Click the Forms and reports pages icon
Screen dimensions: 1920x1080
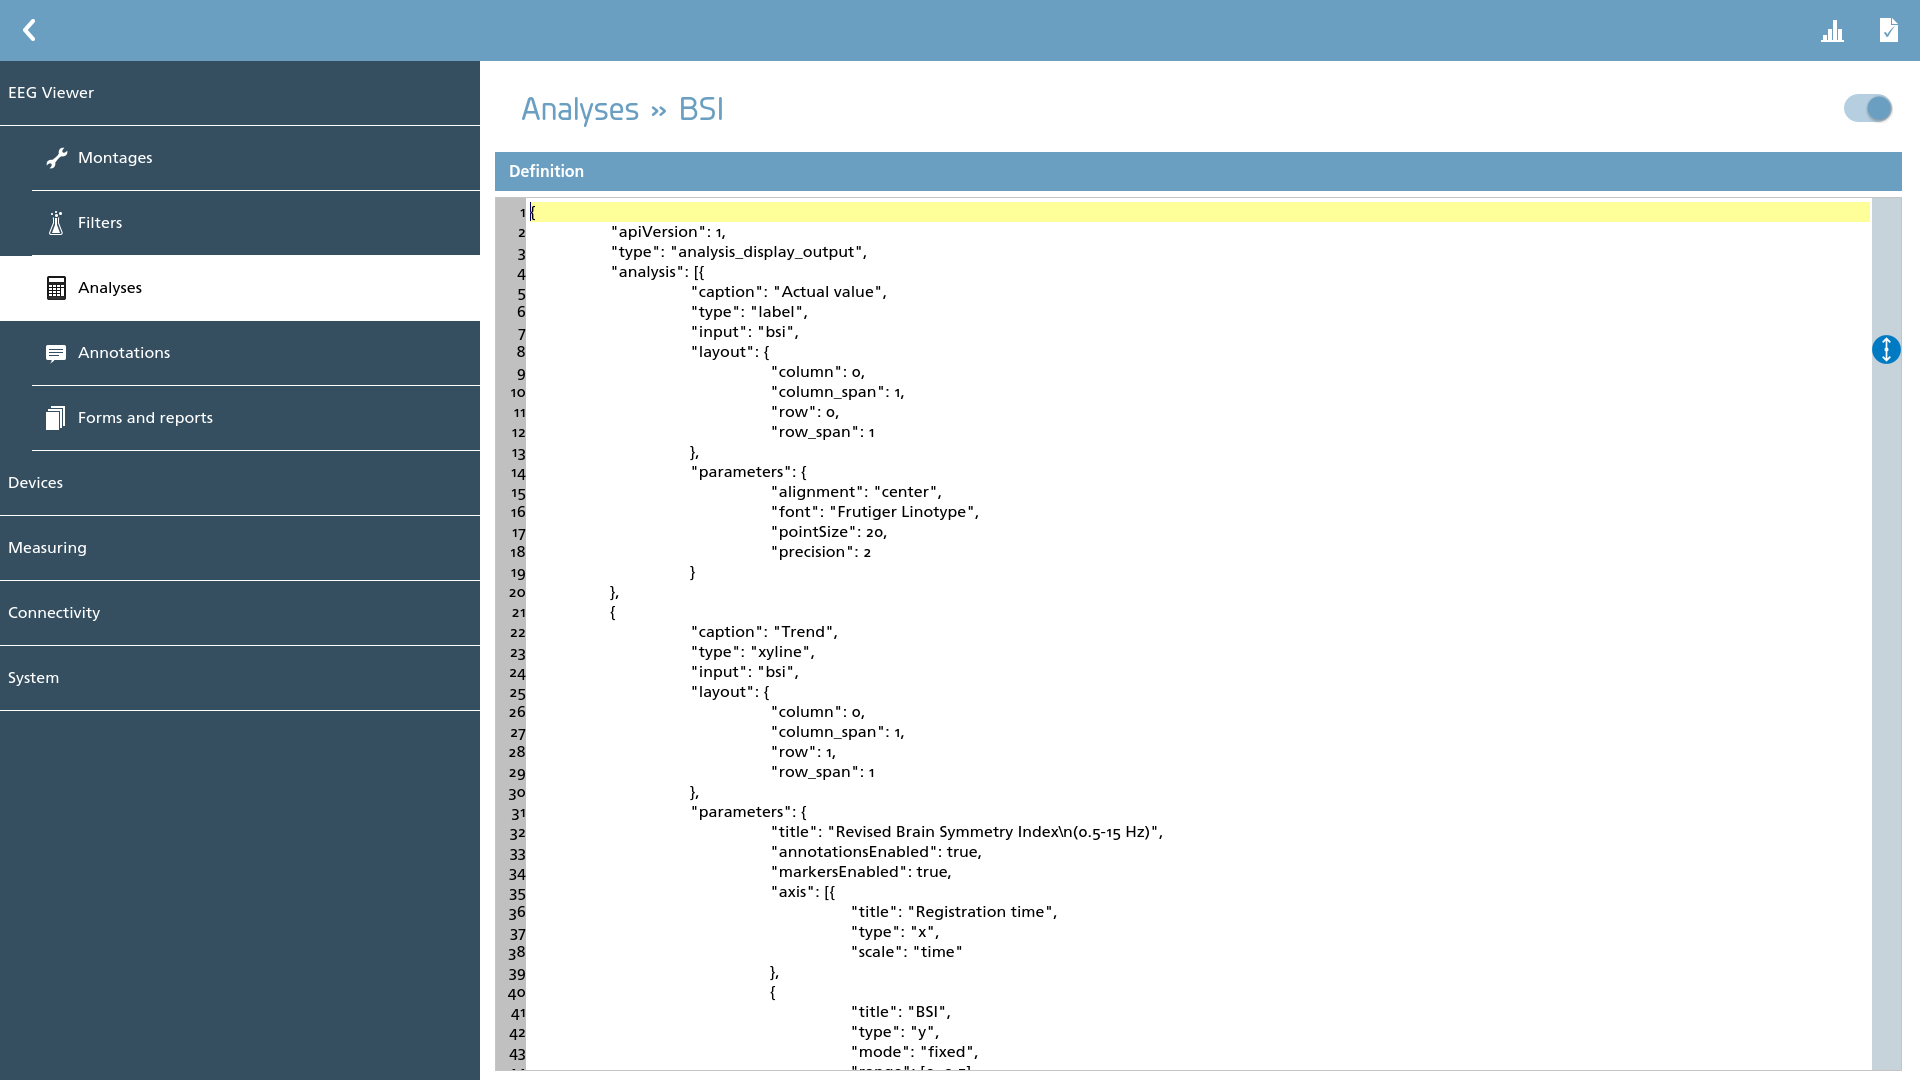click(56, 418)
